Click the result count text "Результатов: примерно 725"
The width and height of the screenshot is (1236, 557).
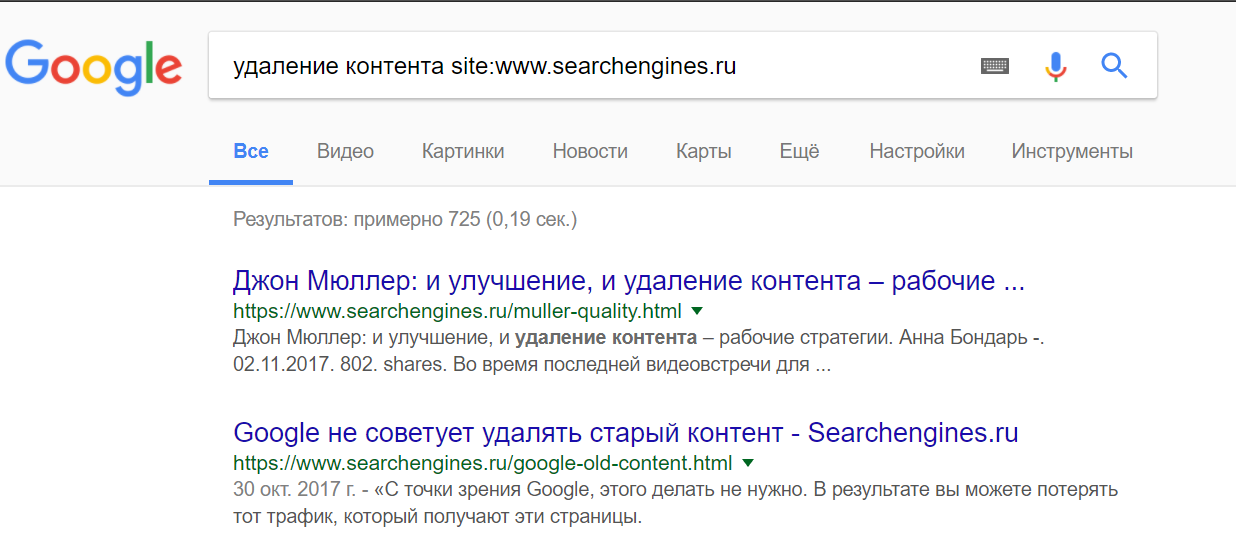coord(404,218)
